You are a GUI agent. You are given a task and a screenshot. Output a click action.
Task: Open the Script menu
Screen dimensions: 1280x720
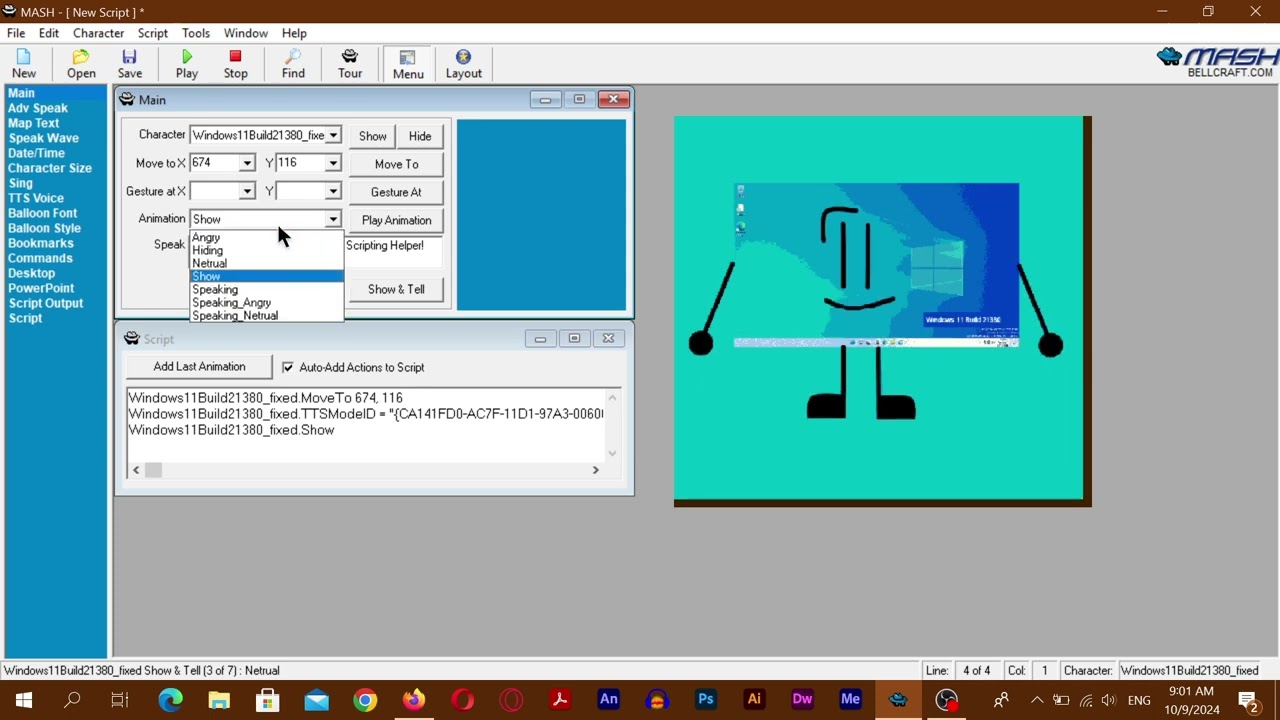click(x=153, y=33)
